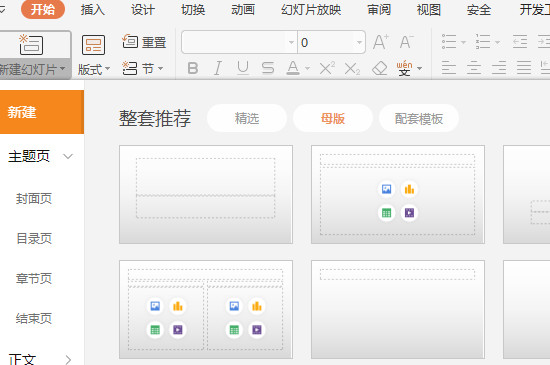Toggle italic formatting
Image resolution: width=550 pixels, height=365 pixels.
[217, 68]
